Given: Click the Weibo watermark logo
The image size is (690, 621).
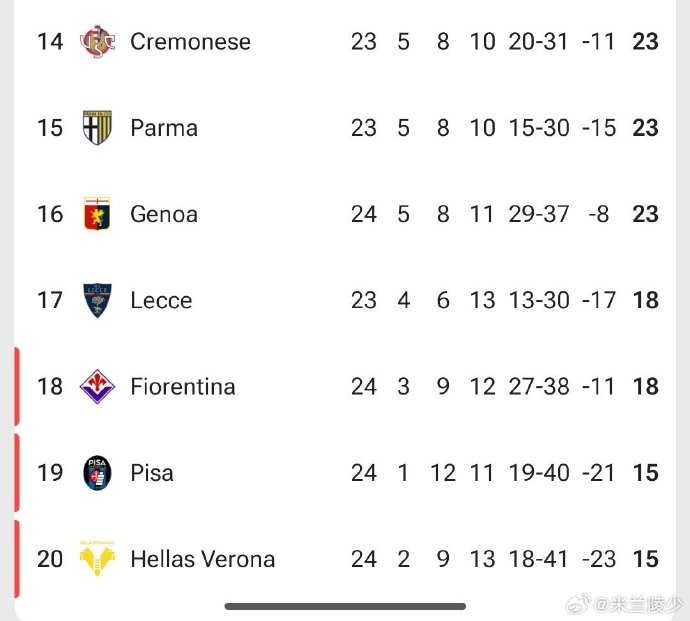Looking at the screenshot, I should pos(578,605).
